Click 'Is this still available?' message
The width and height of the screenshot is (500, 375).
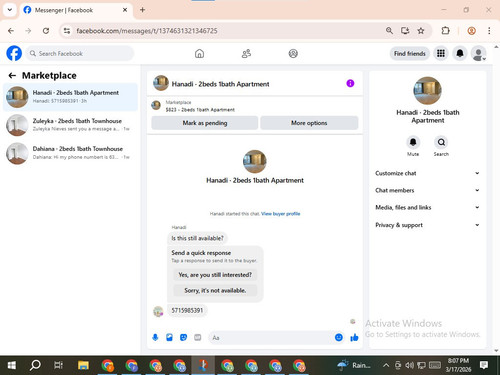197,238
